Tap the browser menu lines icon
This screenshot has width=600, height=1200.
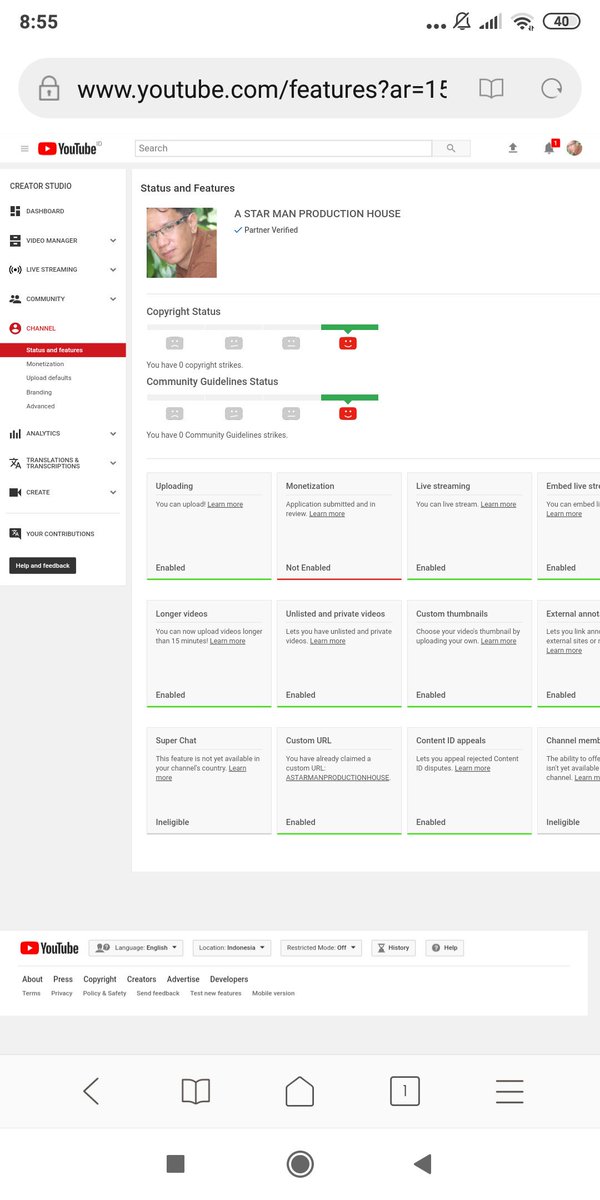click(509, 1091)
